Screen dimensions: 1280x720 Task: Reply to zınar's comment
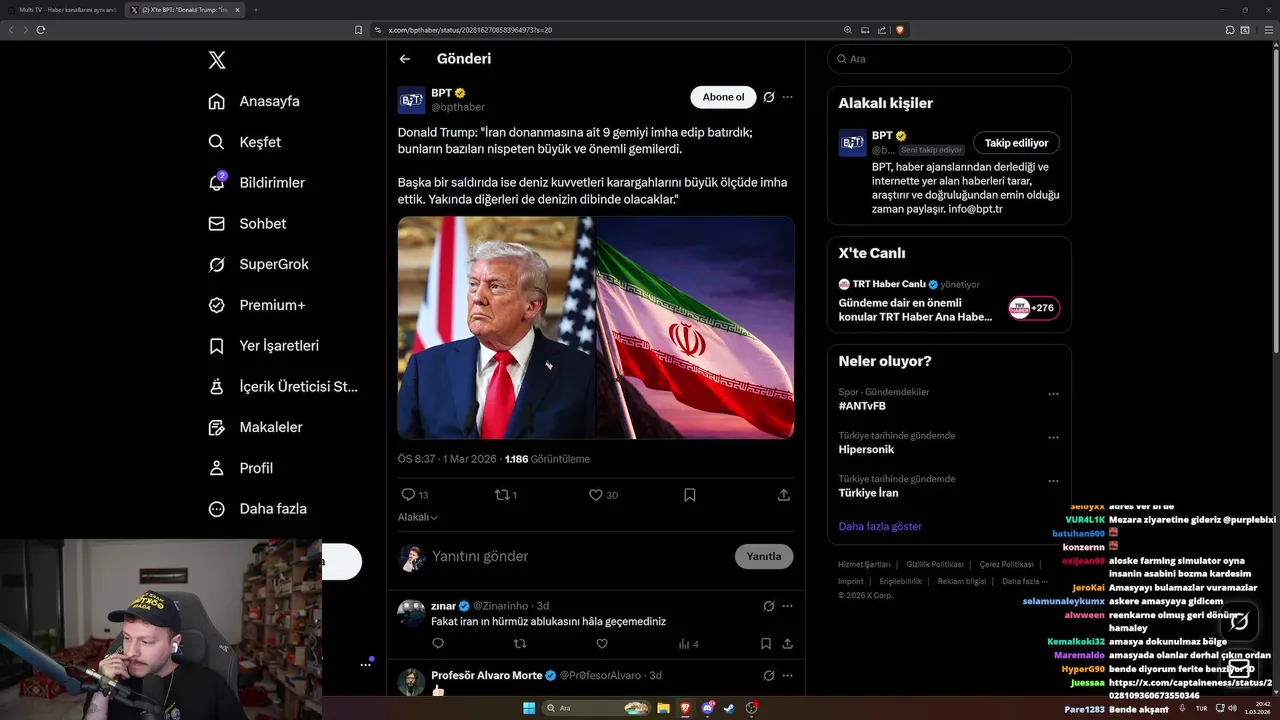click(x=438, y=644)
